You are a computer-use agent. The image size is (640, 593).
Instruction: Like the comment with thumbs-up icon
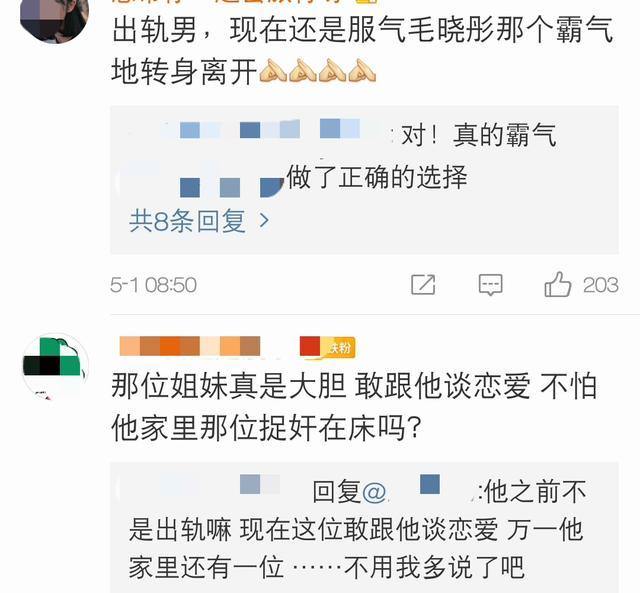tap(558, 284)
